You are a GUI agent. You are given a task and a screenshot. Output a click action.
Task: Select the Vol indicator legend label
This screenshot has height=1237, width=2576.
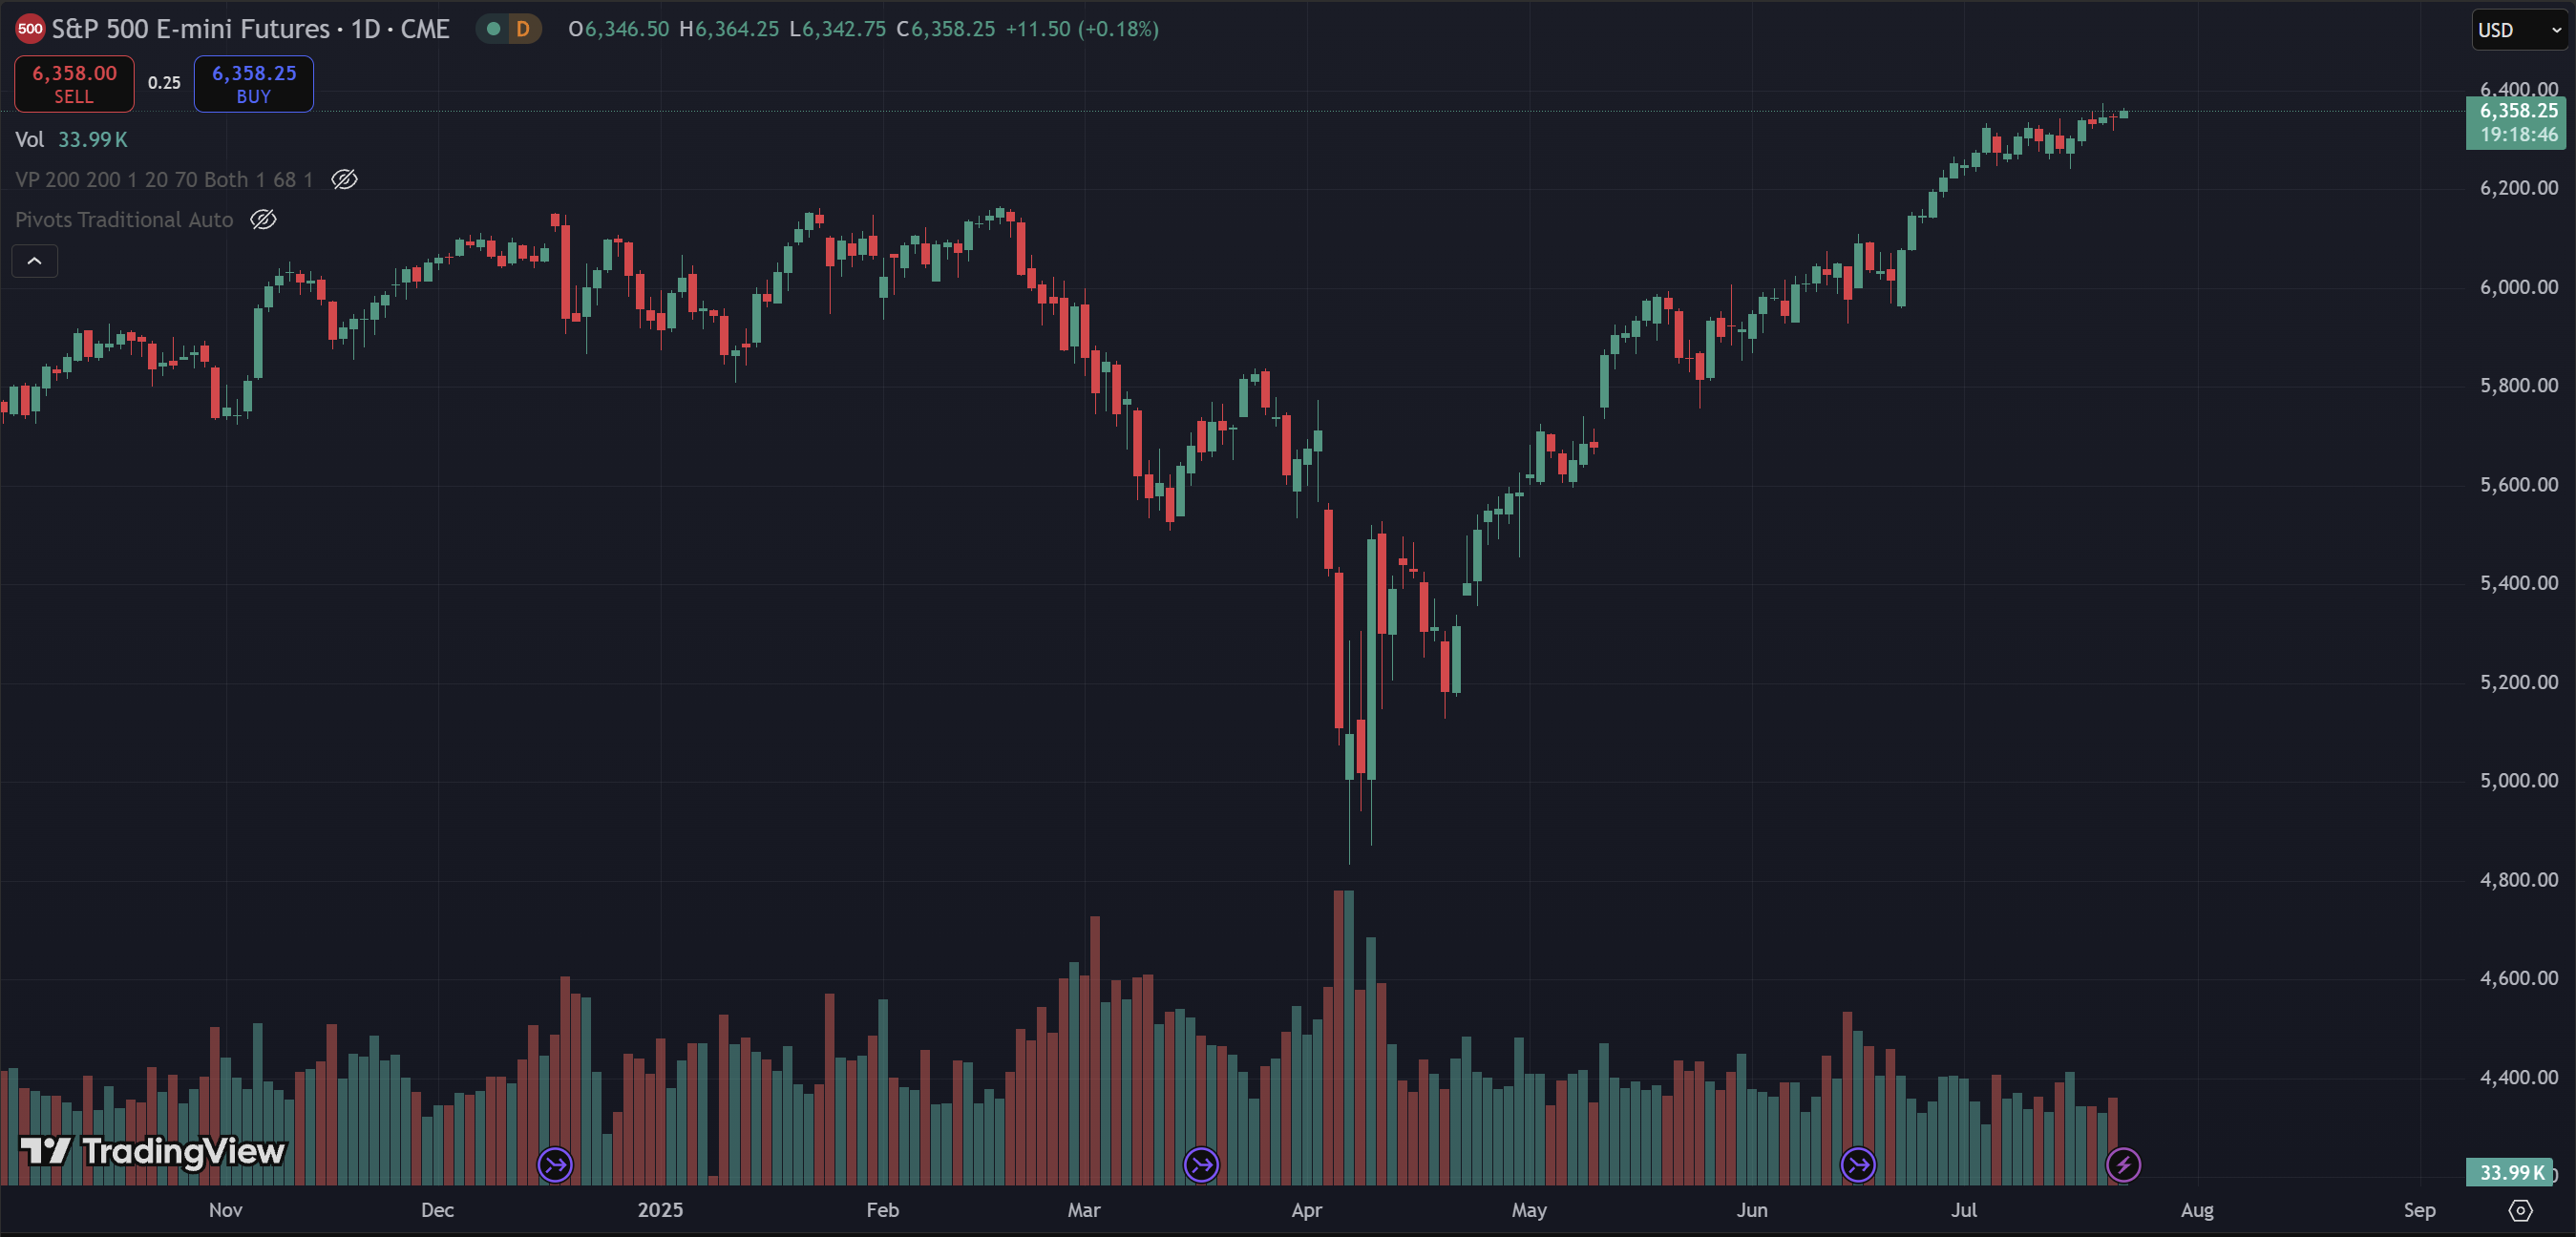(x=29, y=140)
